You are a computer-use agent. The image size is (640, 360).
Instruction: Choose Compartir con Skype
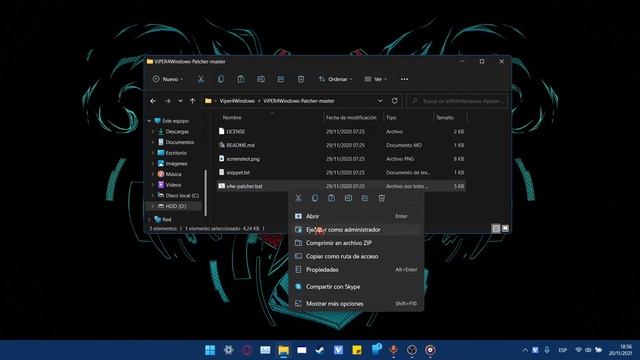tap(356, 287)
